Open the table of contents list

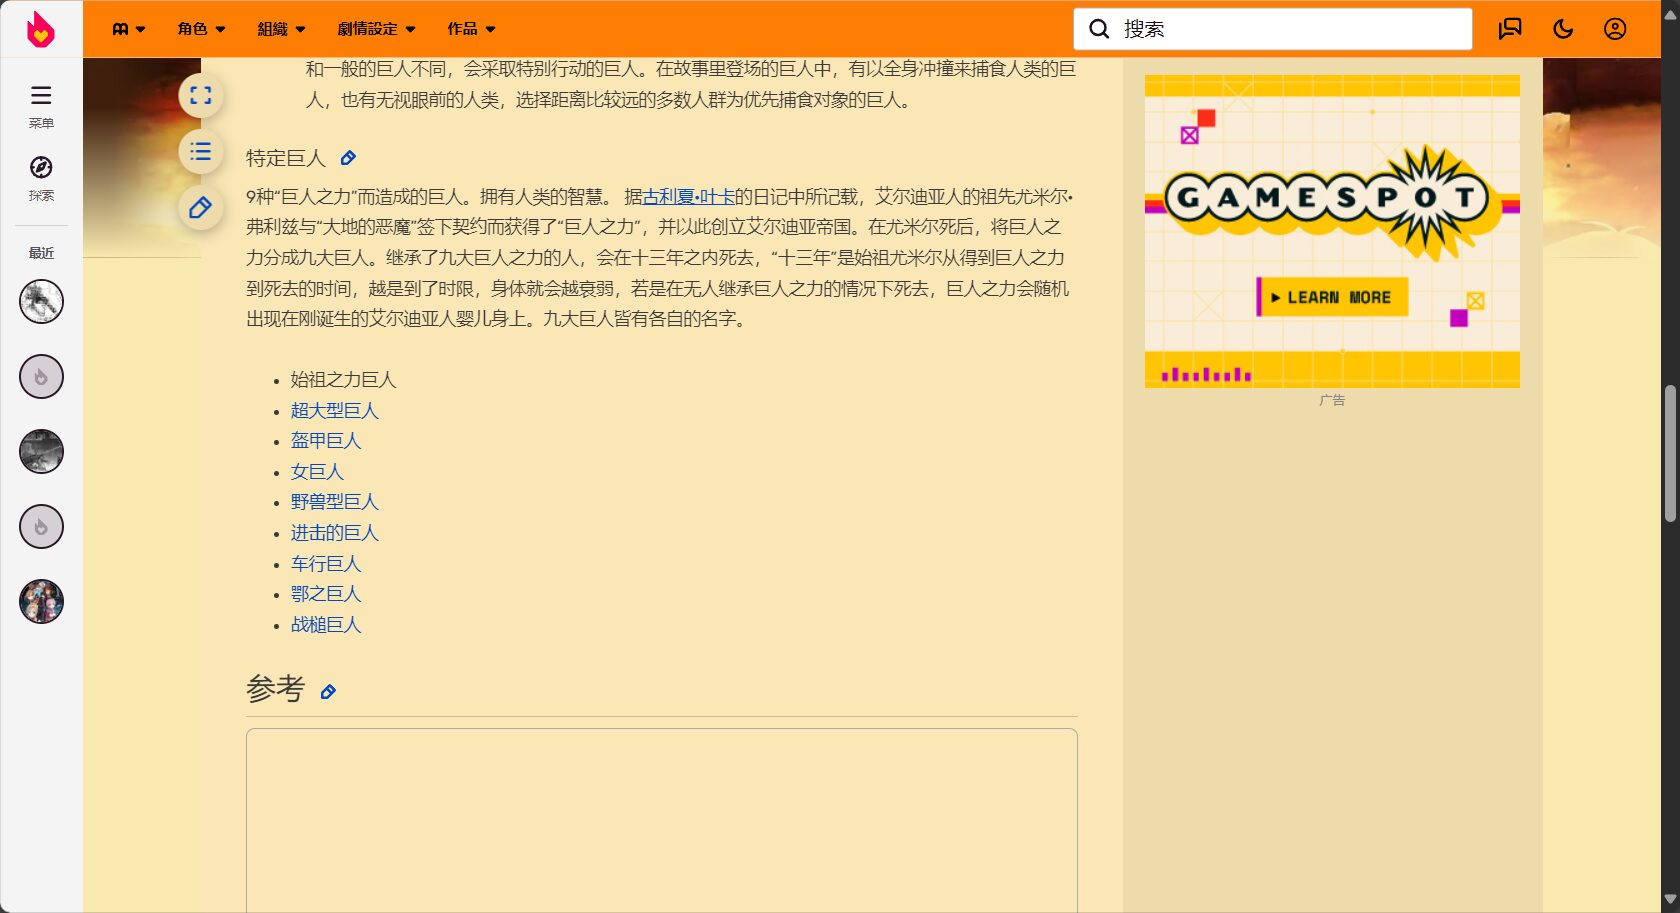(x=201, y=152)
